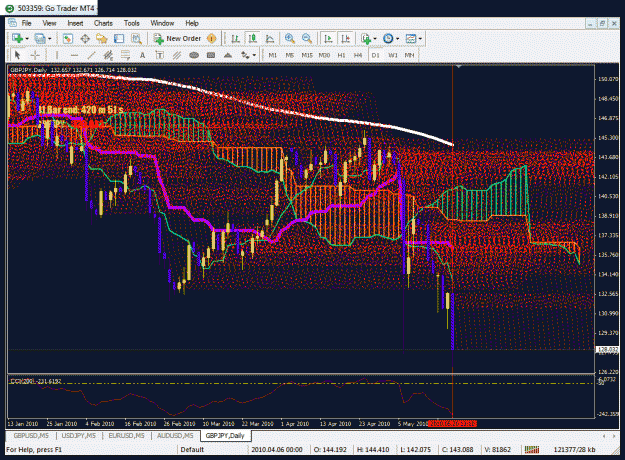This screenshot has width=625, height=460.
Task: Click the connection status 121377/28 kb
Action: click(x=574, y=450)
